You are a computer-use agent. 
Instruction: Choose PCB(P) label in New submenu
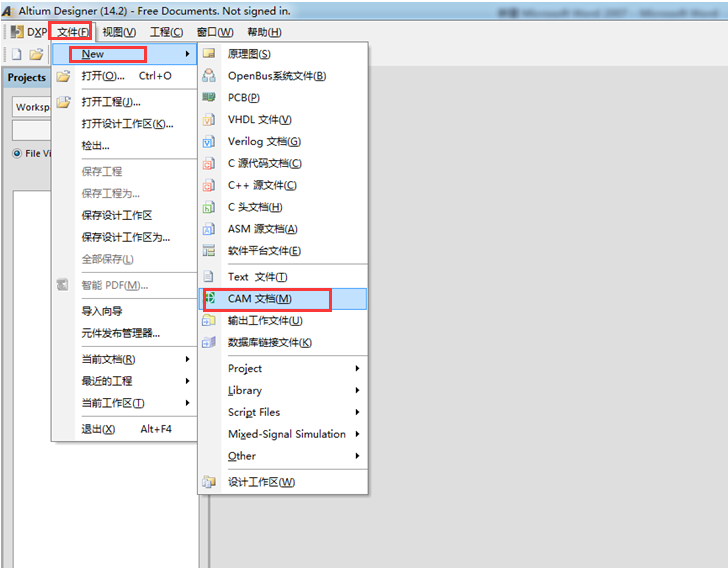(x=244, y=98)
